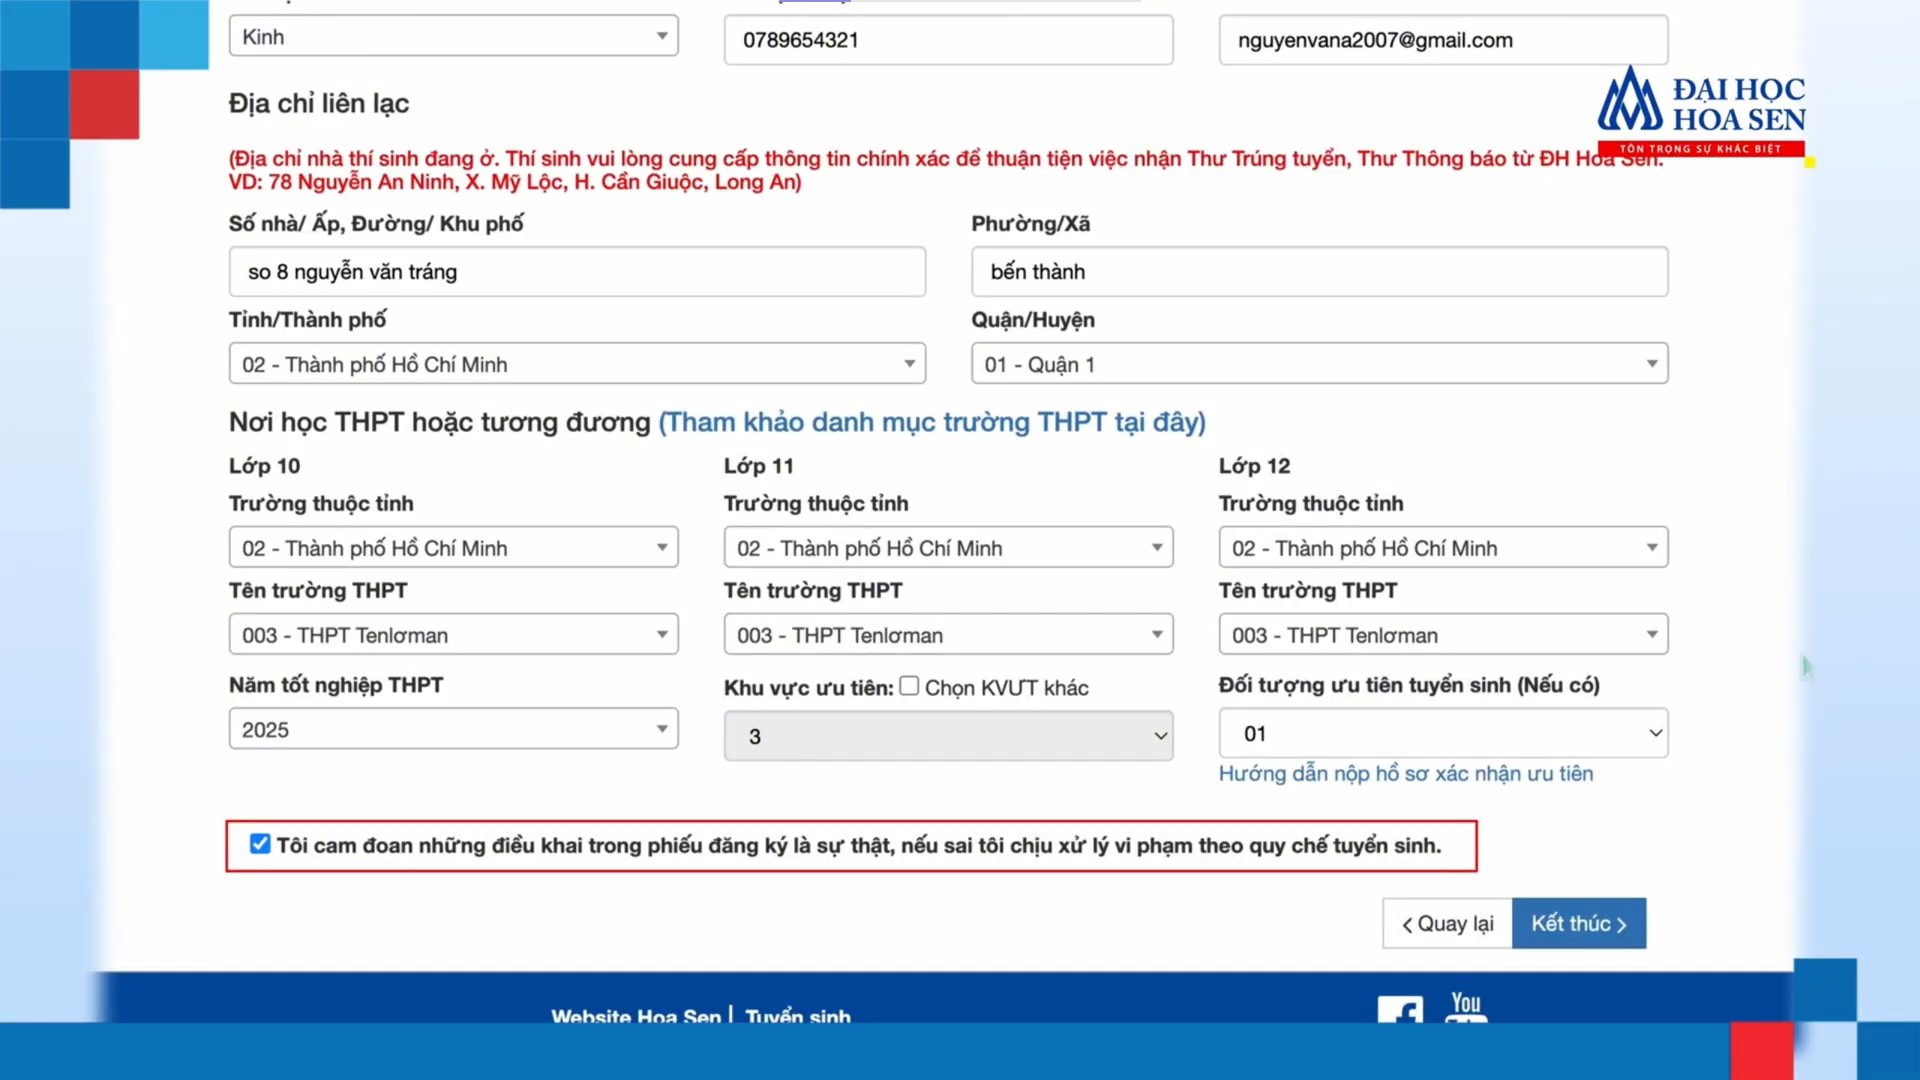
Task: Click the Quay lại button
Action: click(x=1447, y=923)
